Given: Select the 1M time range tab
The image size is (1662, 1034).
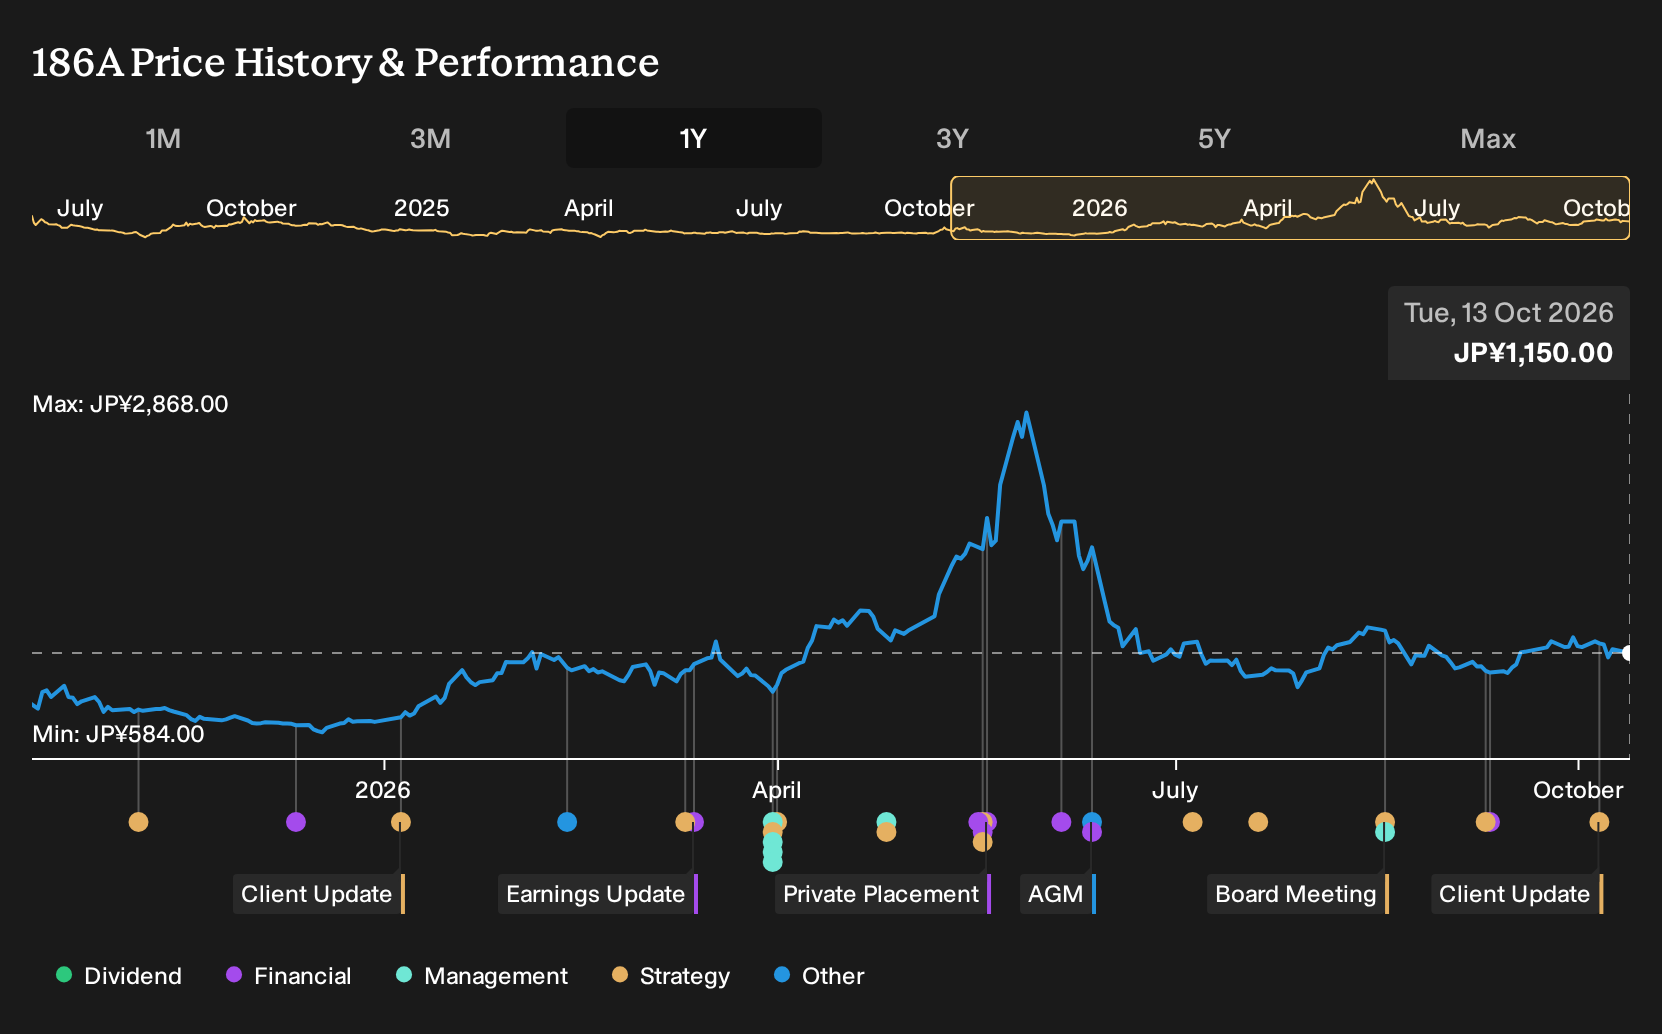Looking at the screenshot, I should point(163,138).
